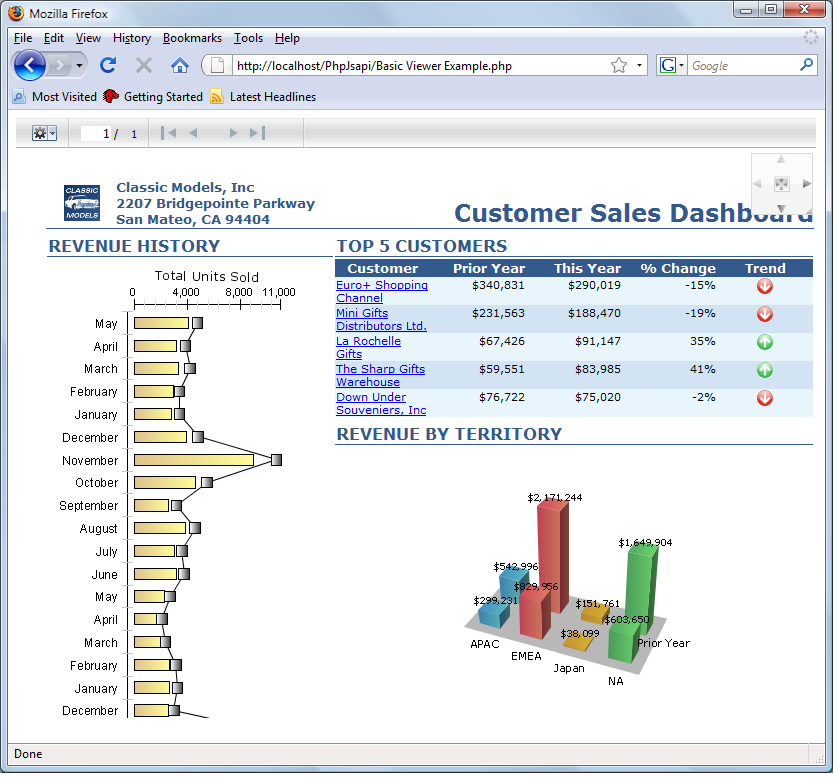The width and height of the screenshot is (839, 780).
Task: Advance to the next report page
Action: pos(233,133)
